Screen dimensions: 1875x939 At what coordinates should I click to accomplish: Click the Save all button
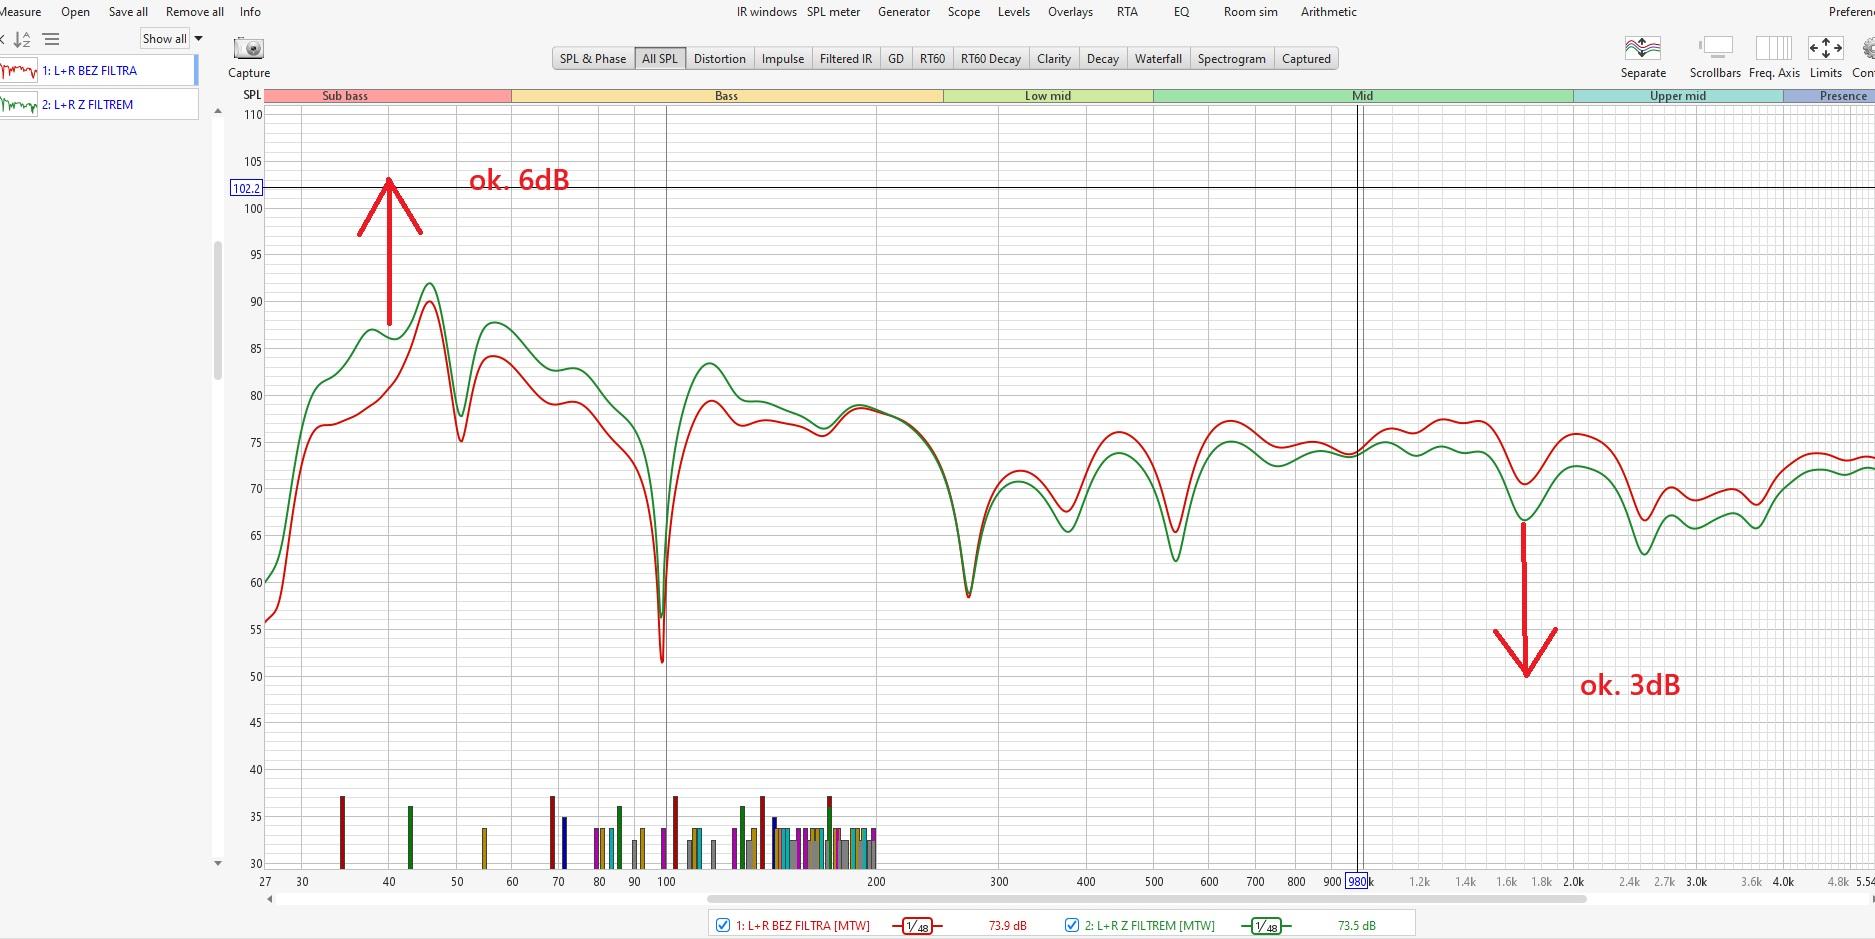[128, 12]
